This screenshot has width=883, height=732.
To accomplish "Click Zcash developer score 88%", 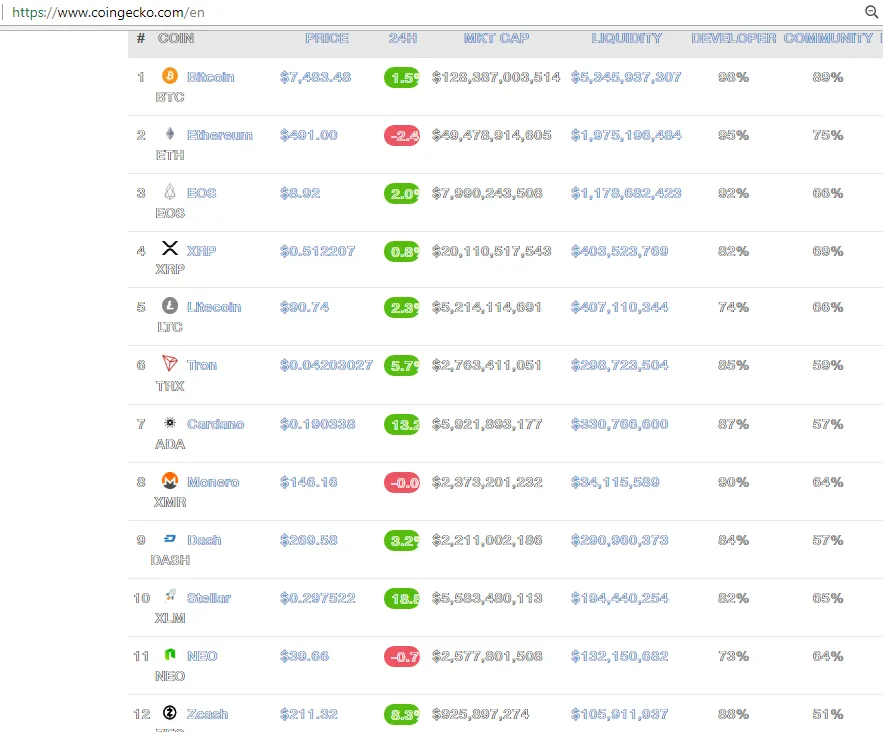I will point(733,714).
